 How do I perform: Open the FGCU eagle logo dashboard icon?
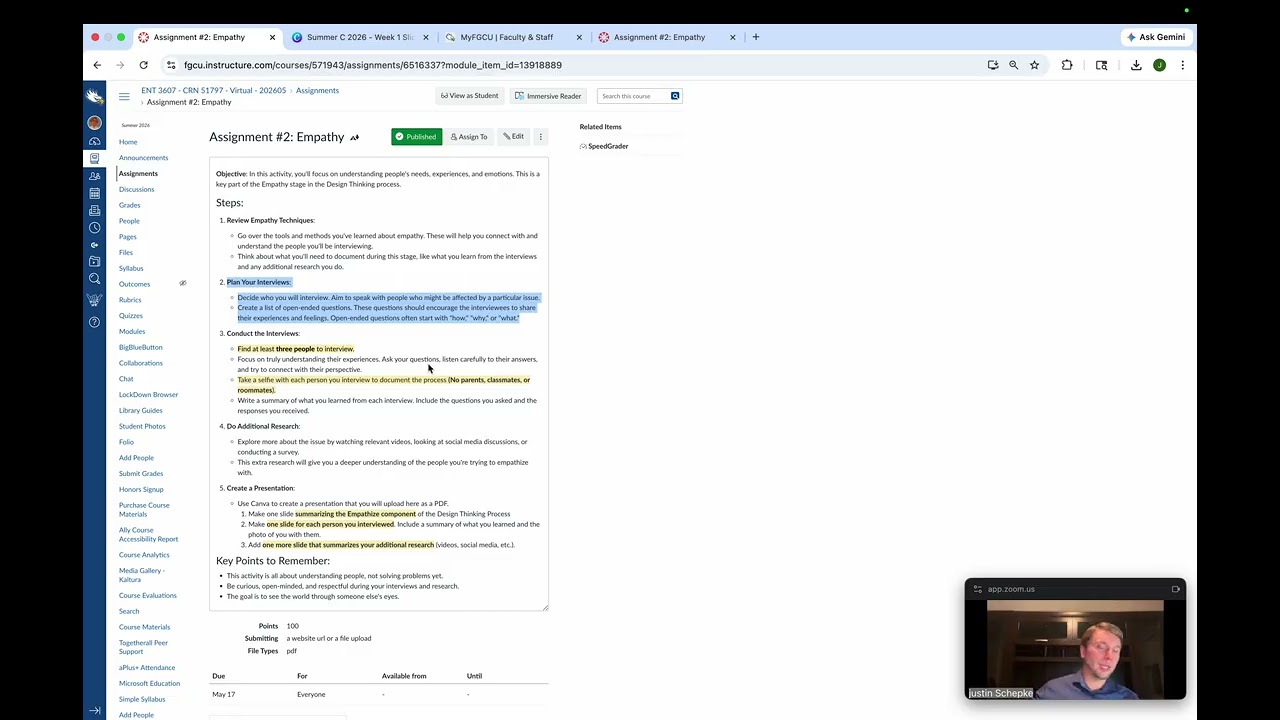coord(94,97)
